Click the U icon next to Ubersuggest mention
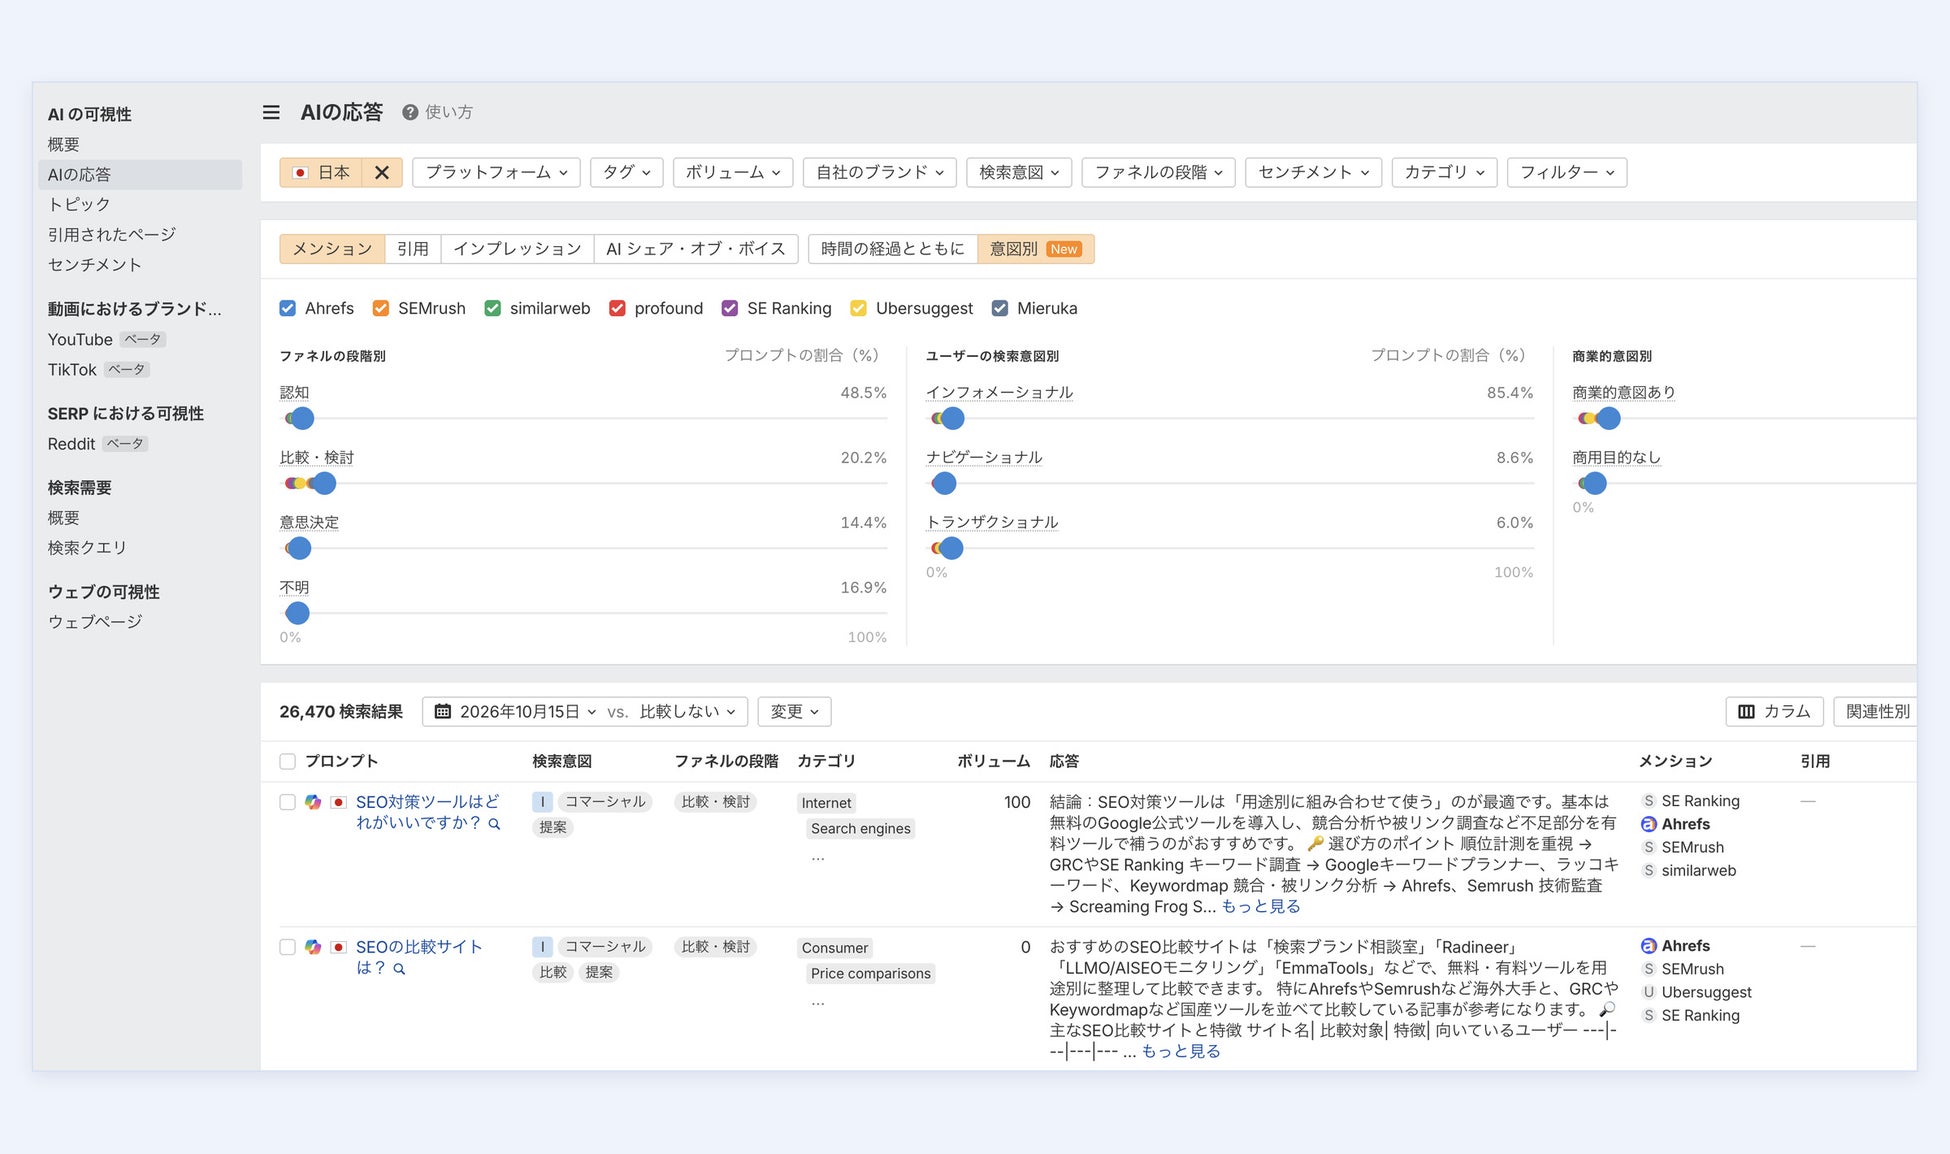Screen dimensions: 1950x1154 1649,992
